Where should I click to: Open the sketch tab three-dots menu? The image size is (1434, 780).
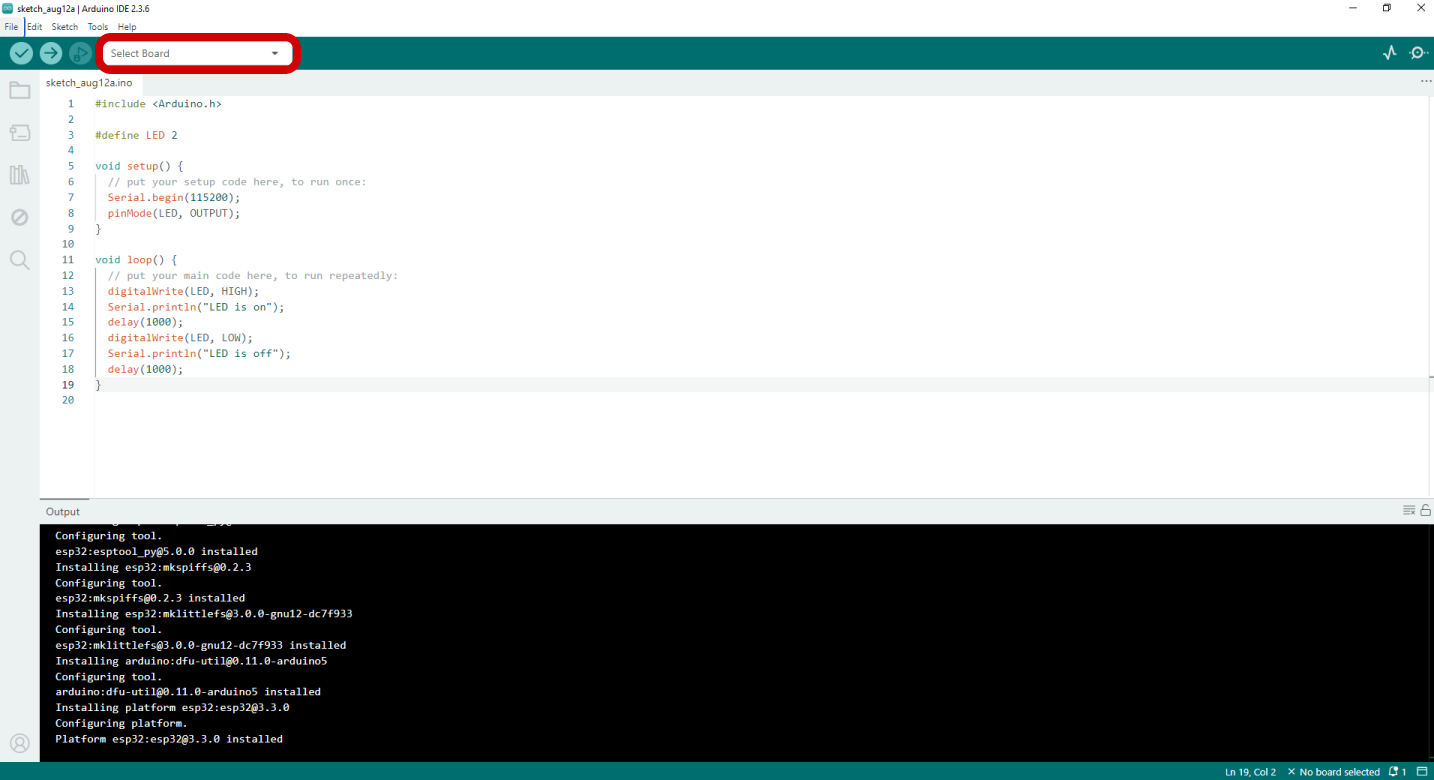tap(1425, 82)
